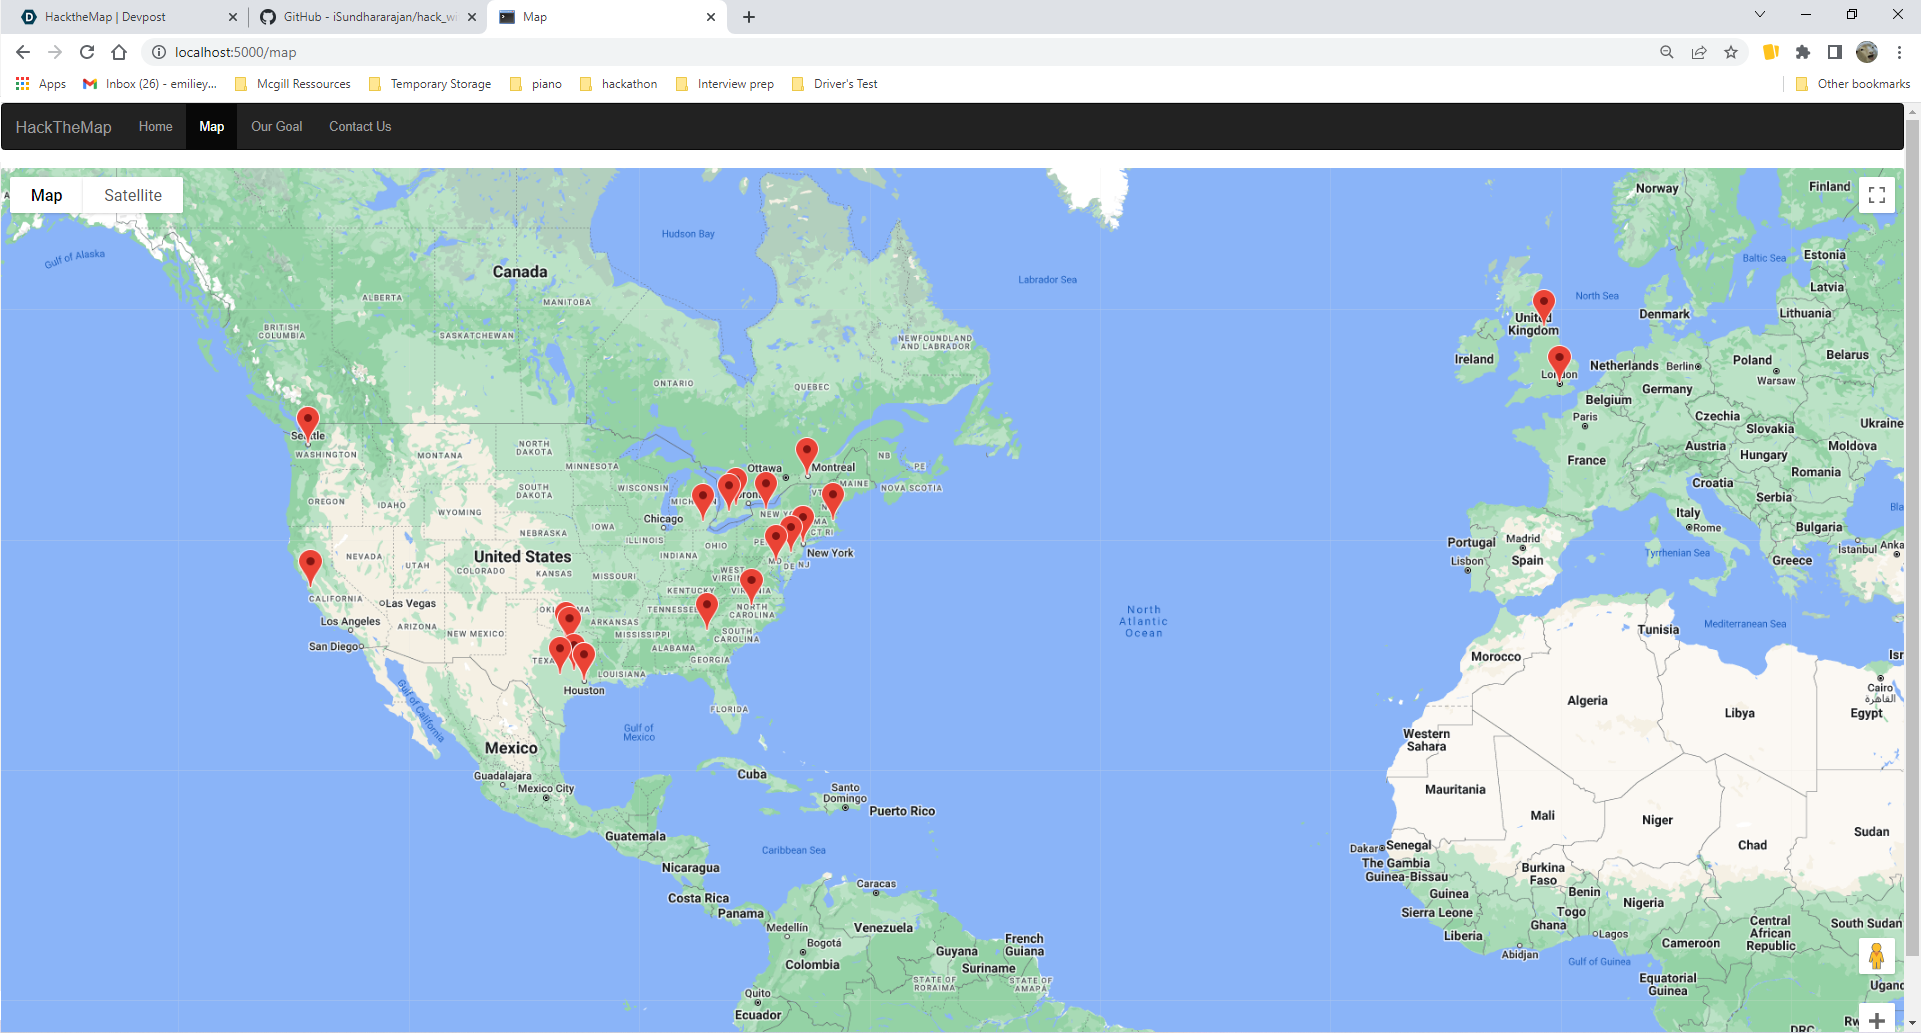
Task: Click the Tennessee map marker
Action: click(707, 609)
